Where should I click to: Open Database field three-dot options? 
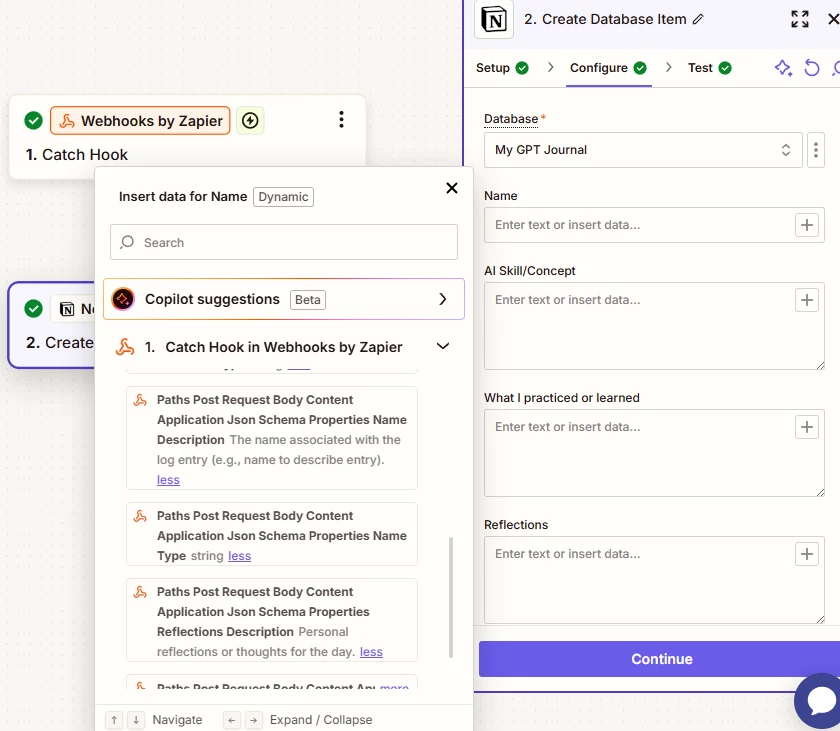815,150
